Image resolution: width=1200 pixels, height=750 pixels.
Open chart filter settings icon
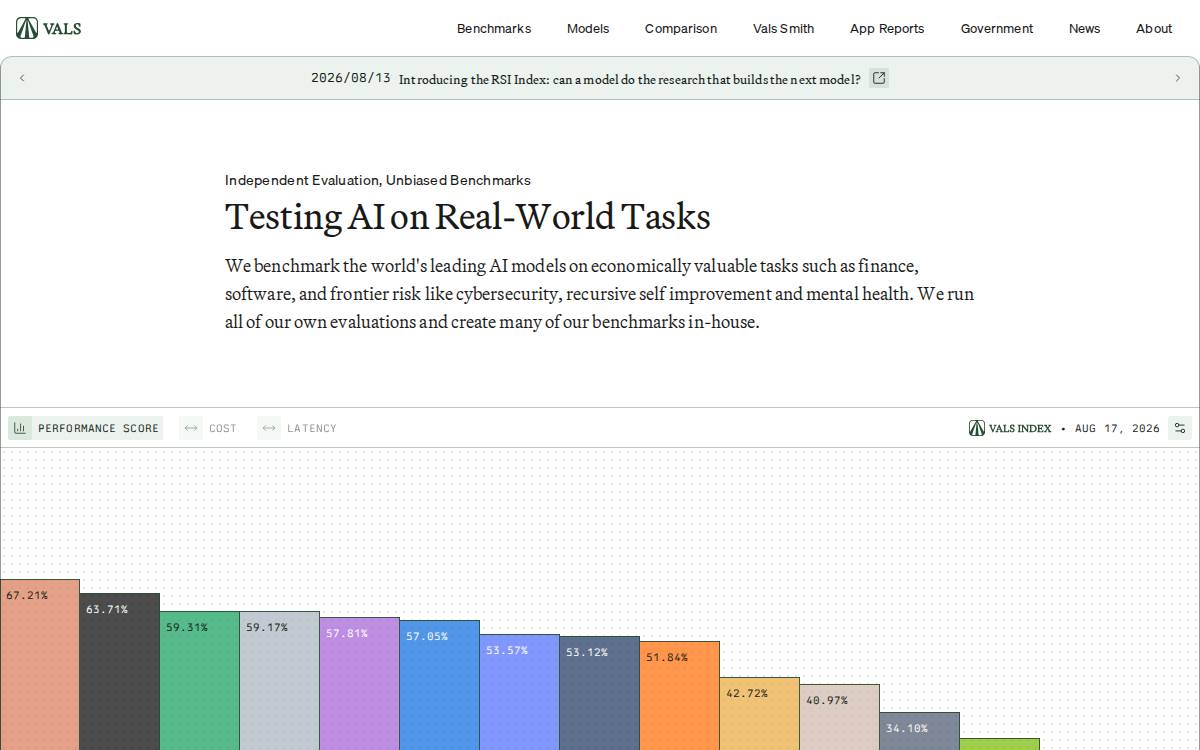pos(1180,428)
